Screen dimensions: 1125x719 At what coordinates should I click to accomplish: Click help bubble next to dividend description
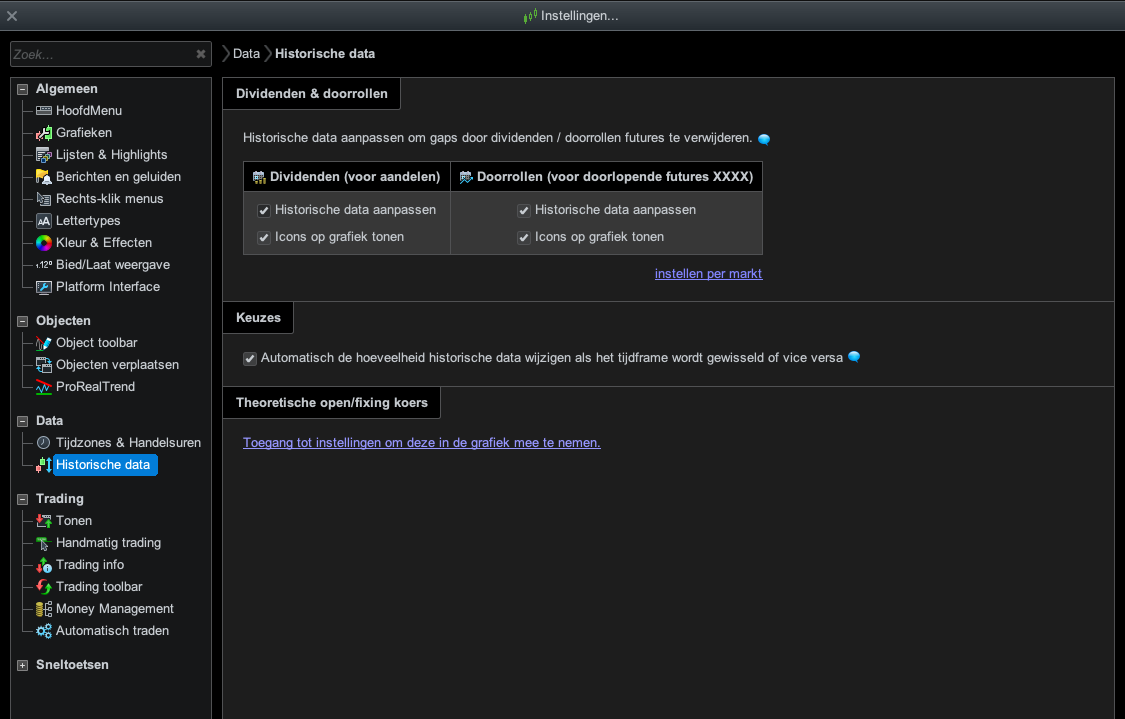click(x=764, y=139)
